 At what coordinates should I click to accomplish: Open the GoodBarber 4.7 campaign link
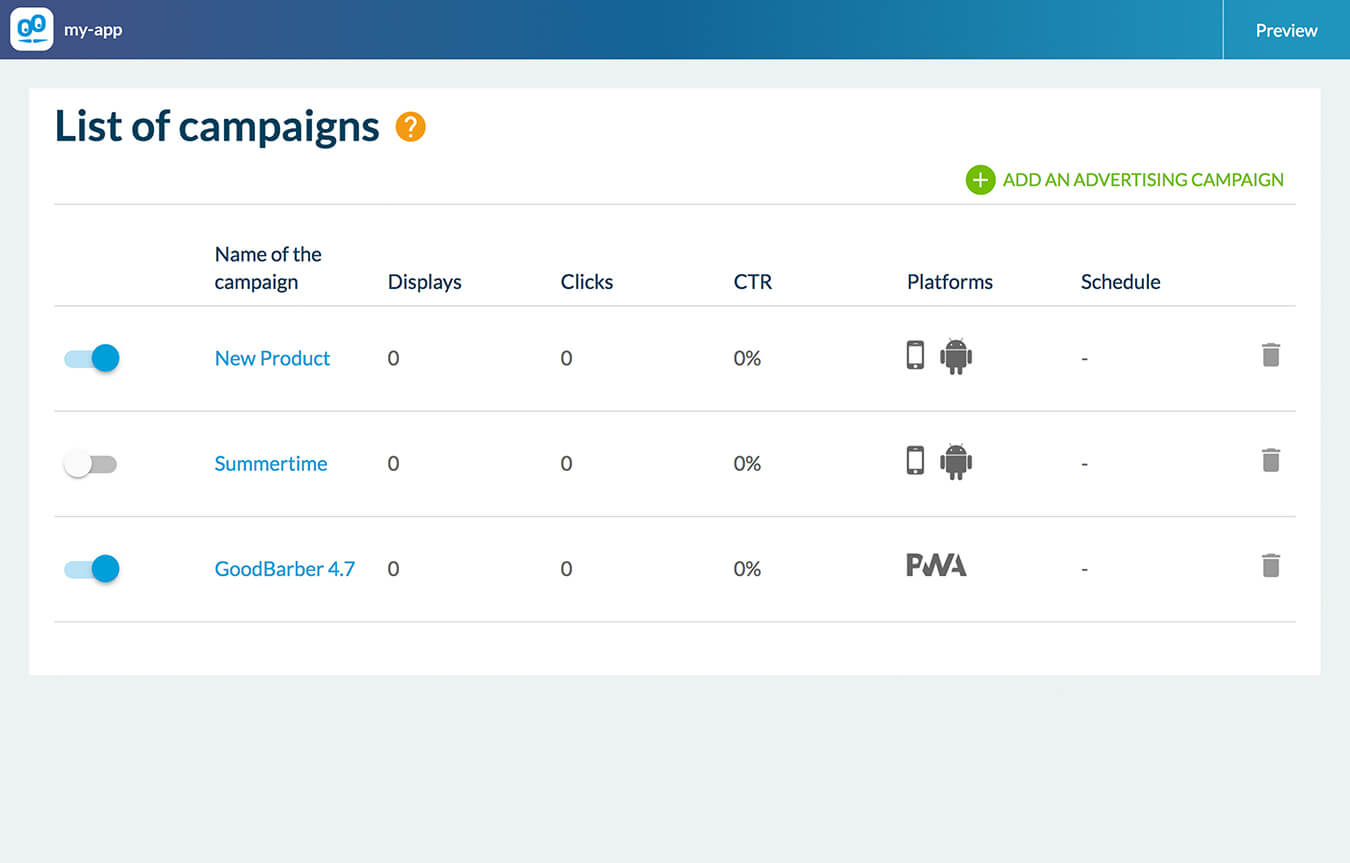(x=284, y=569)
